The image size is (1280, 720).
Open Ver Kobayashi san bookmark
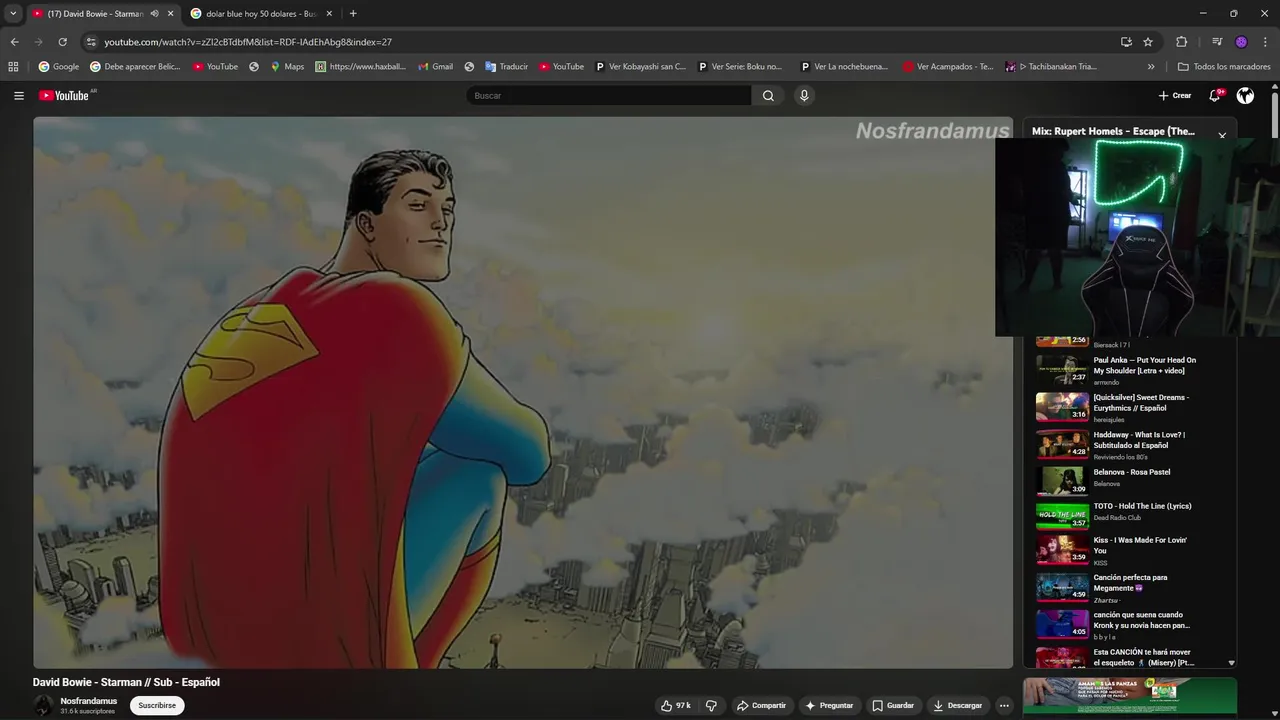click(640, 67)
